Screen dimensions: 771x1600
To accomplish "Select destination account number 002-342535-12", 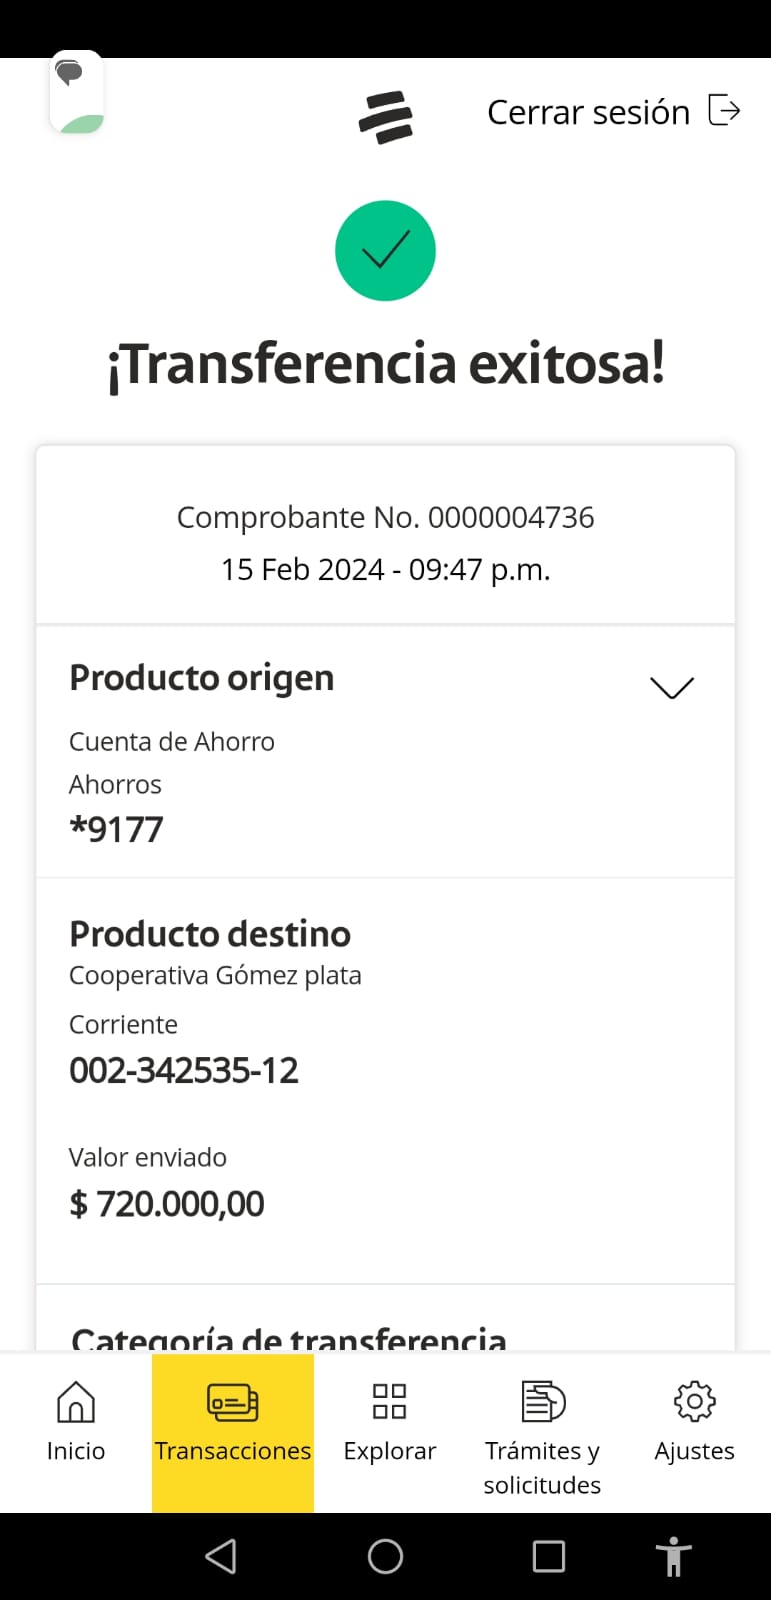I will [x=184, y=1071].
